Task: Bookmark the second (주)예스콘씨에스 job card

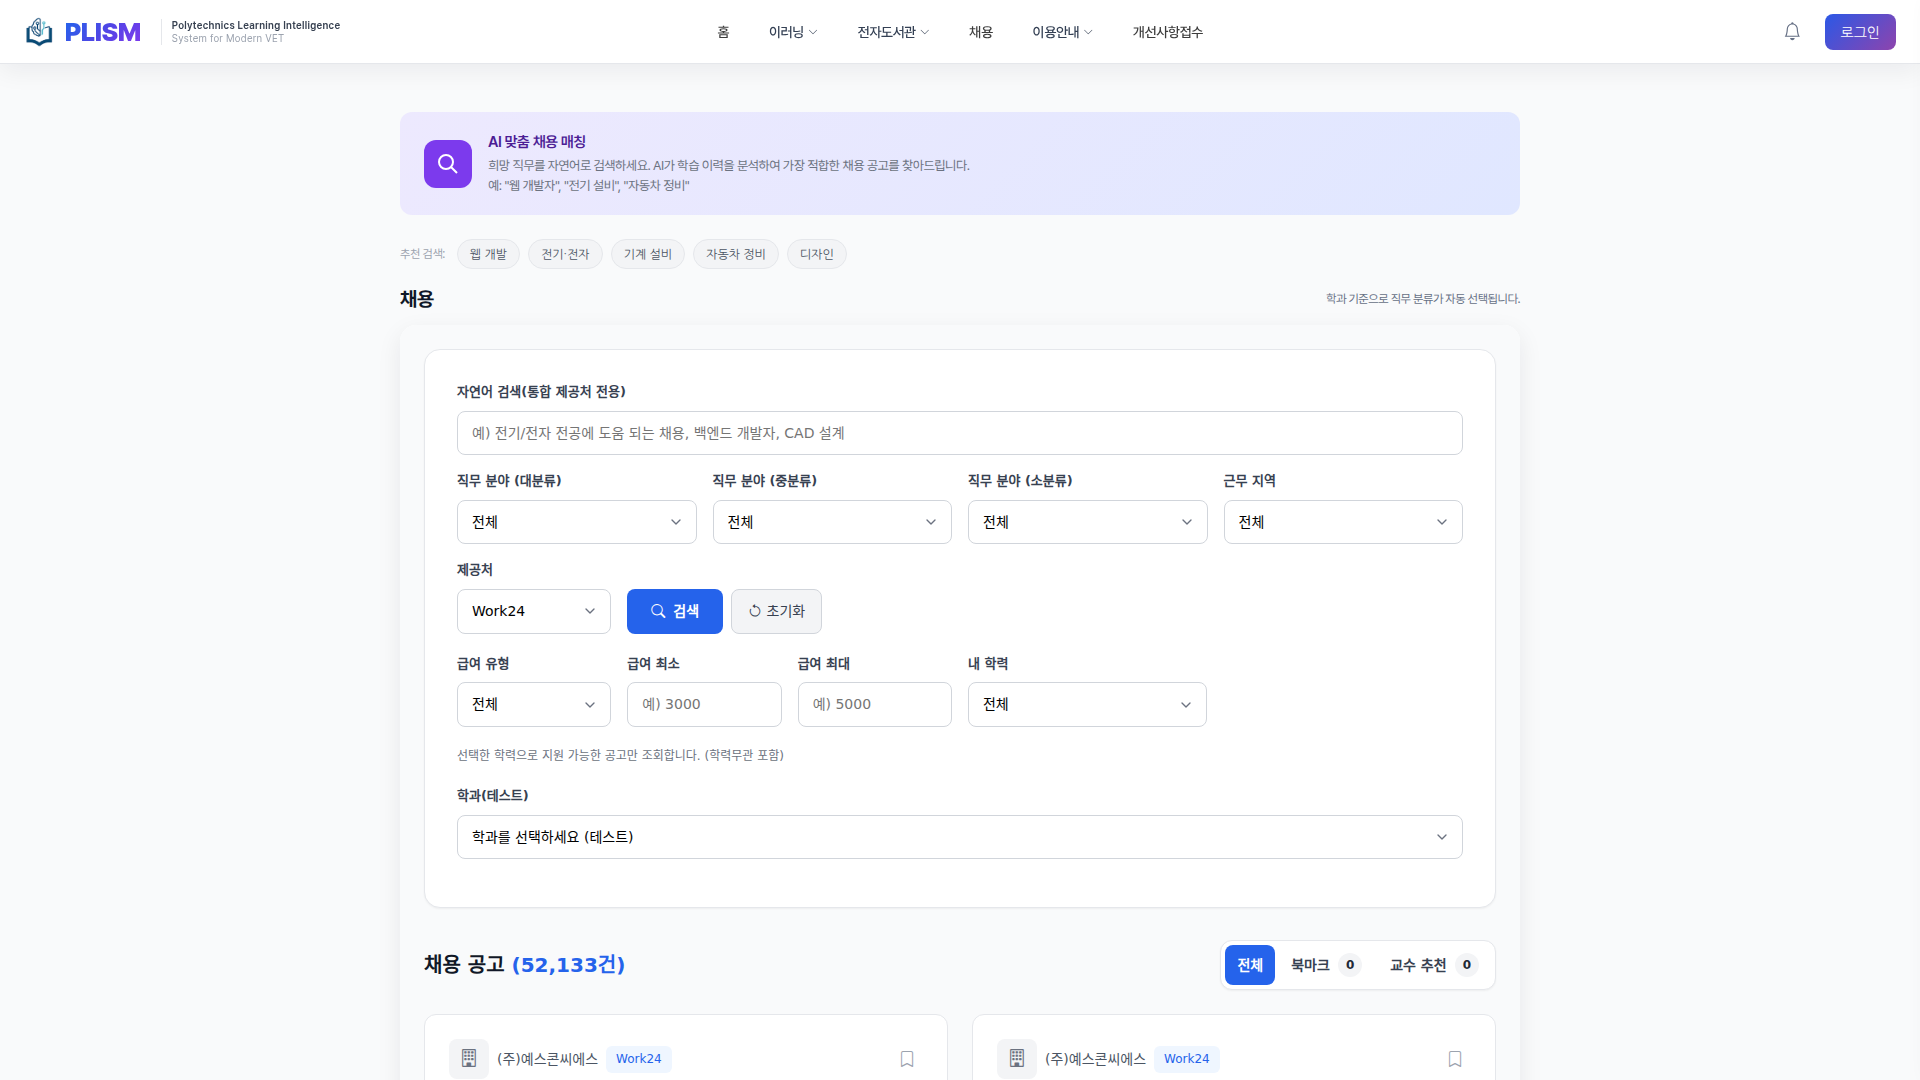Action: pos(1454,1058)
